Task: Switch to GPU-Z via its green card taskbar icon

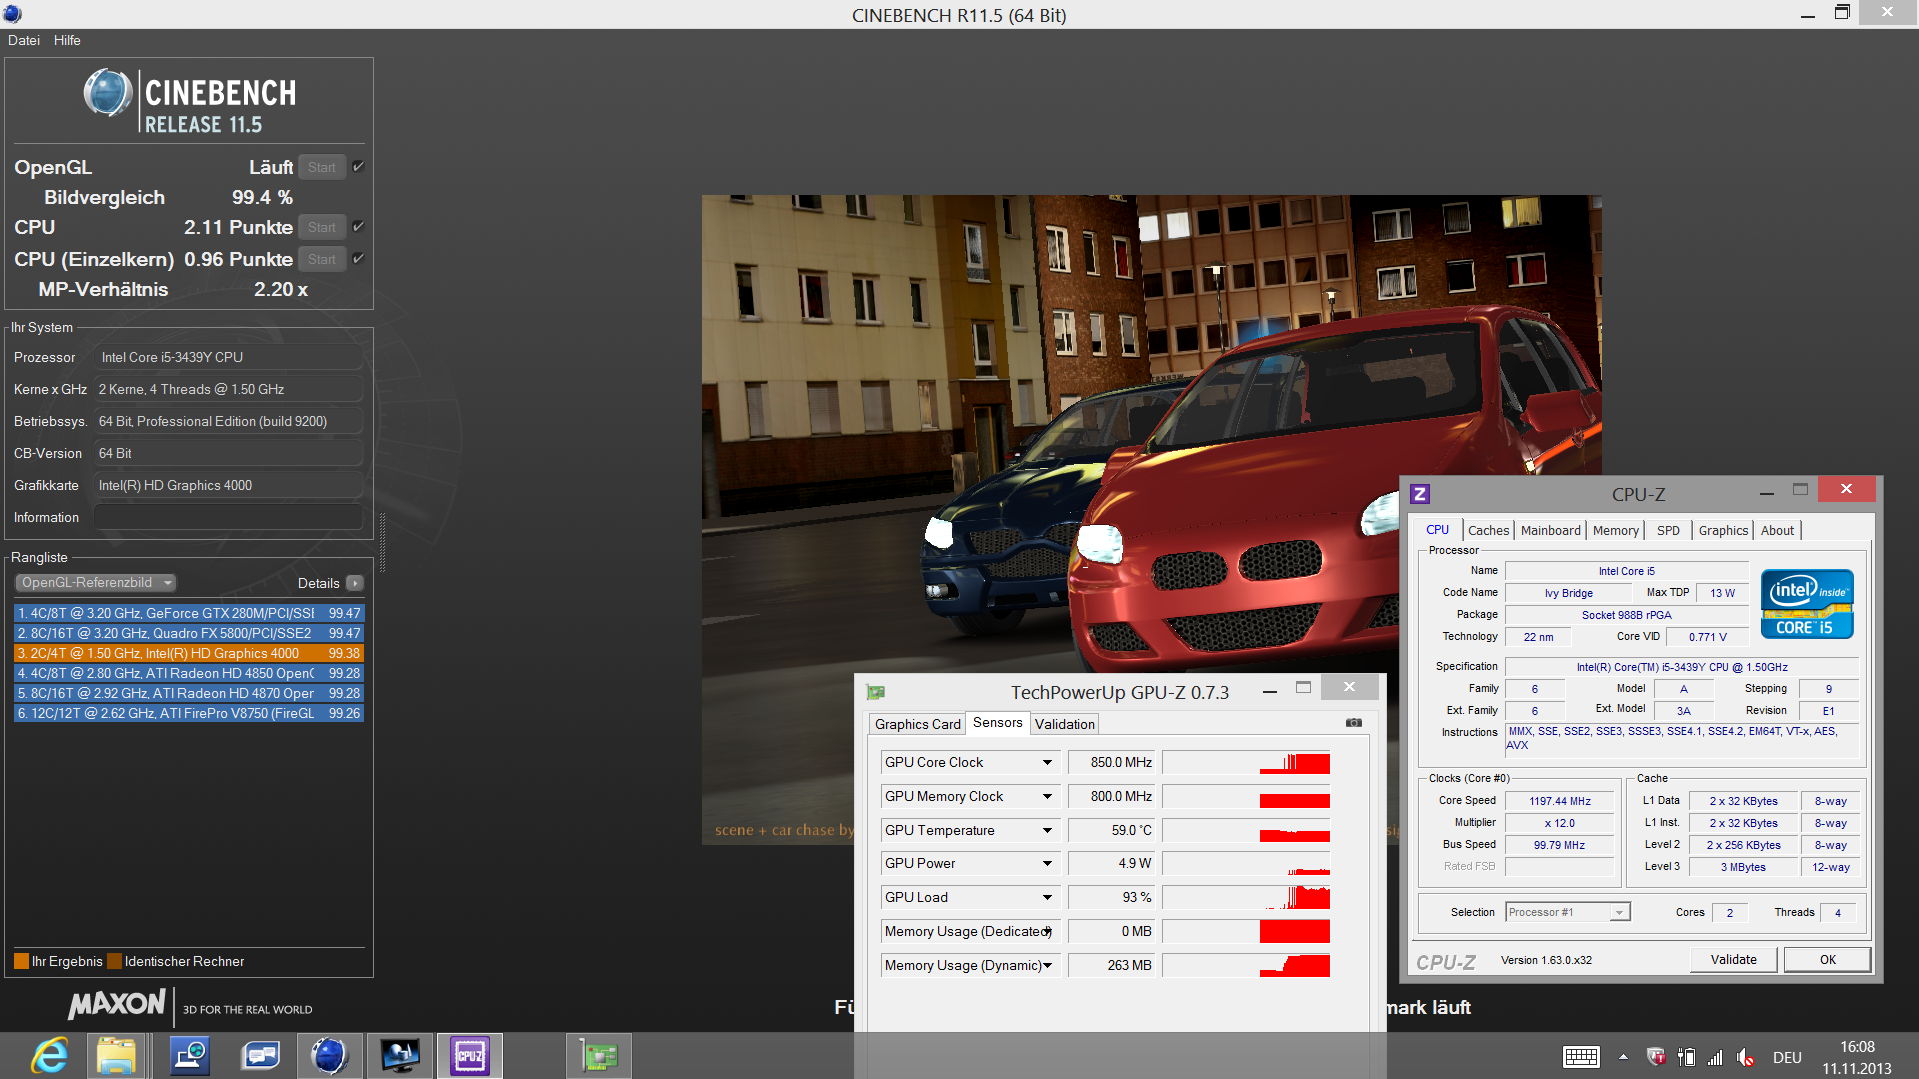Action: pos(598,1056)
